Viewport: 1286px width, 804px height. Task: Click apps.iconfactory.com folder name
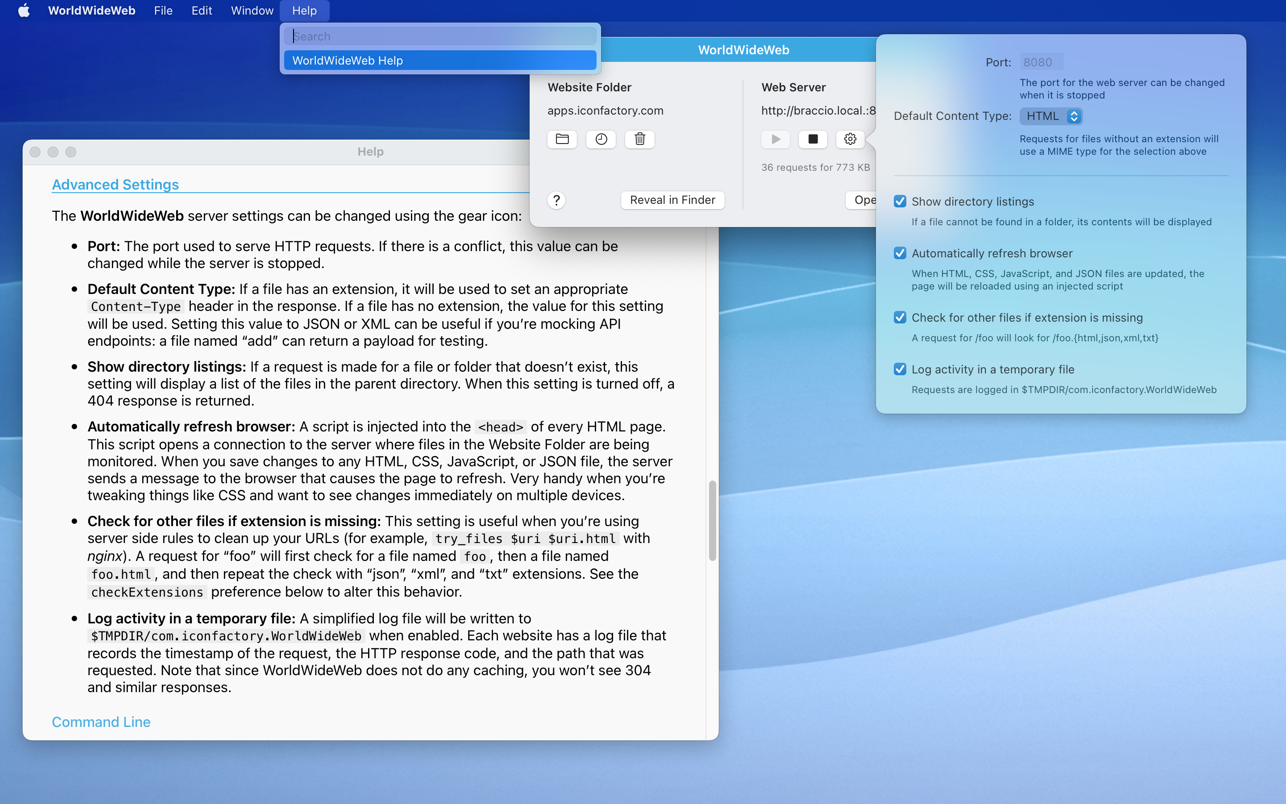605,111
